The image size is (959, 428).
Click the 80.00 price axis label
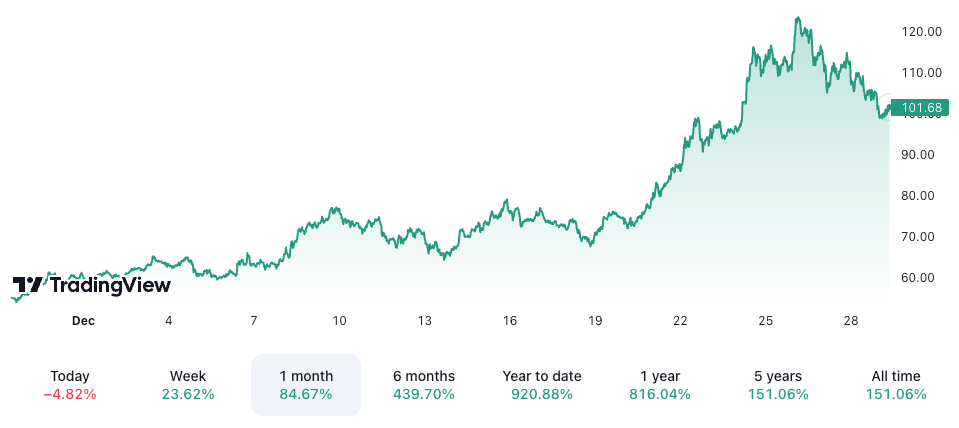922,195
